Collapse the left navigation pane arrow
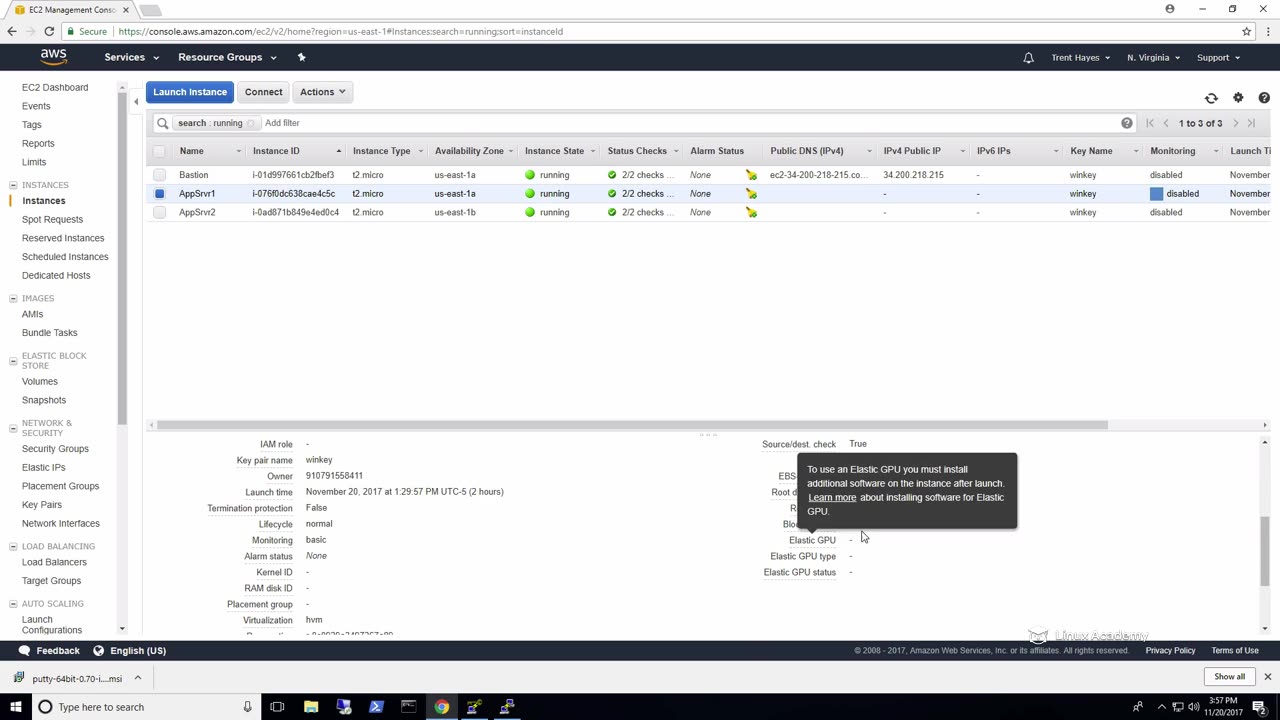1280x720 pixels. click(136, 101)
